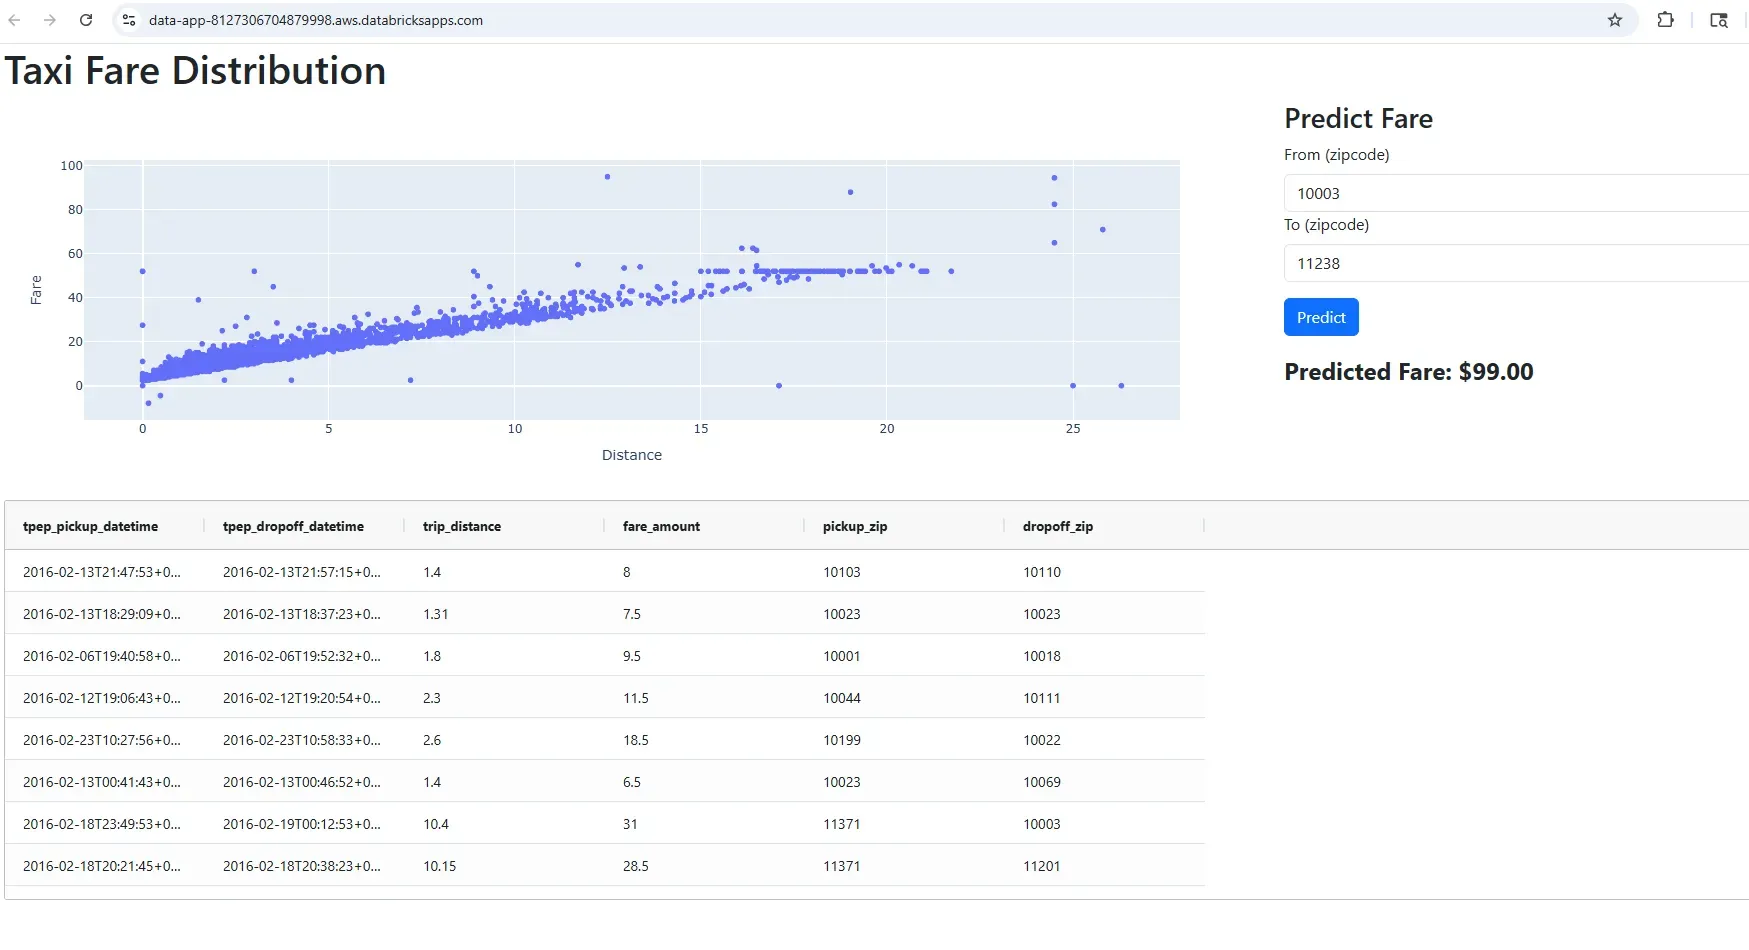Click the dropoff_zip column header

pos(1057,526)
